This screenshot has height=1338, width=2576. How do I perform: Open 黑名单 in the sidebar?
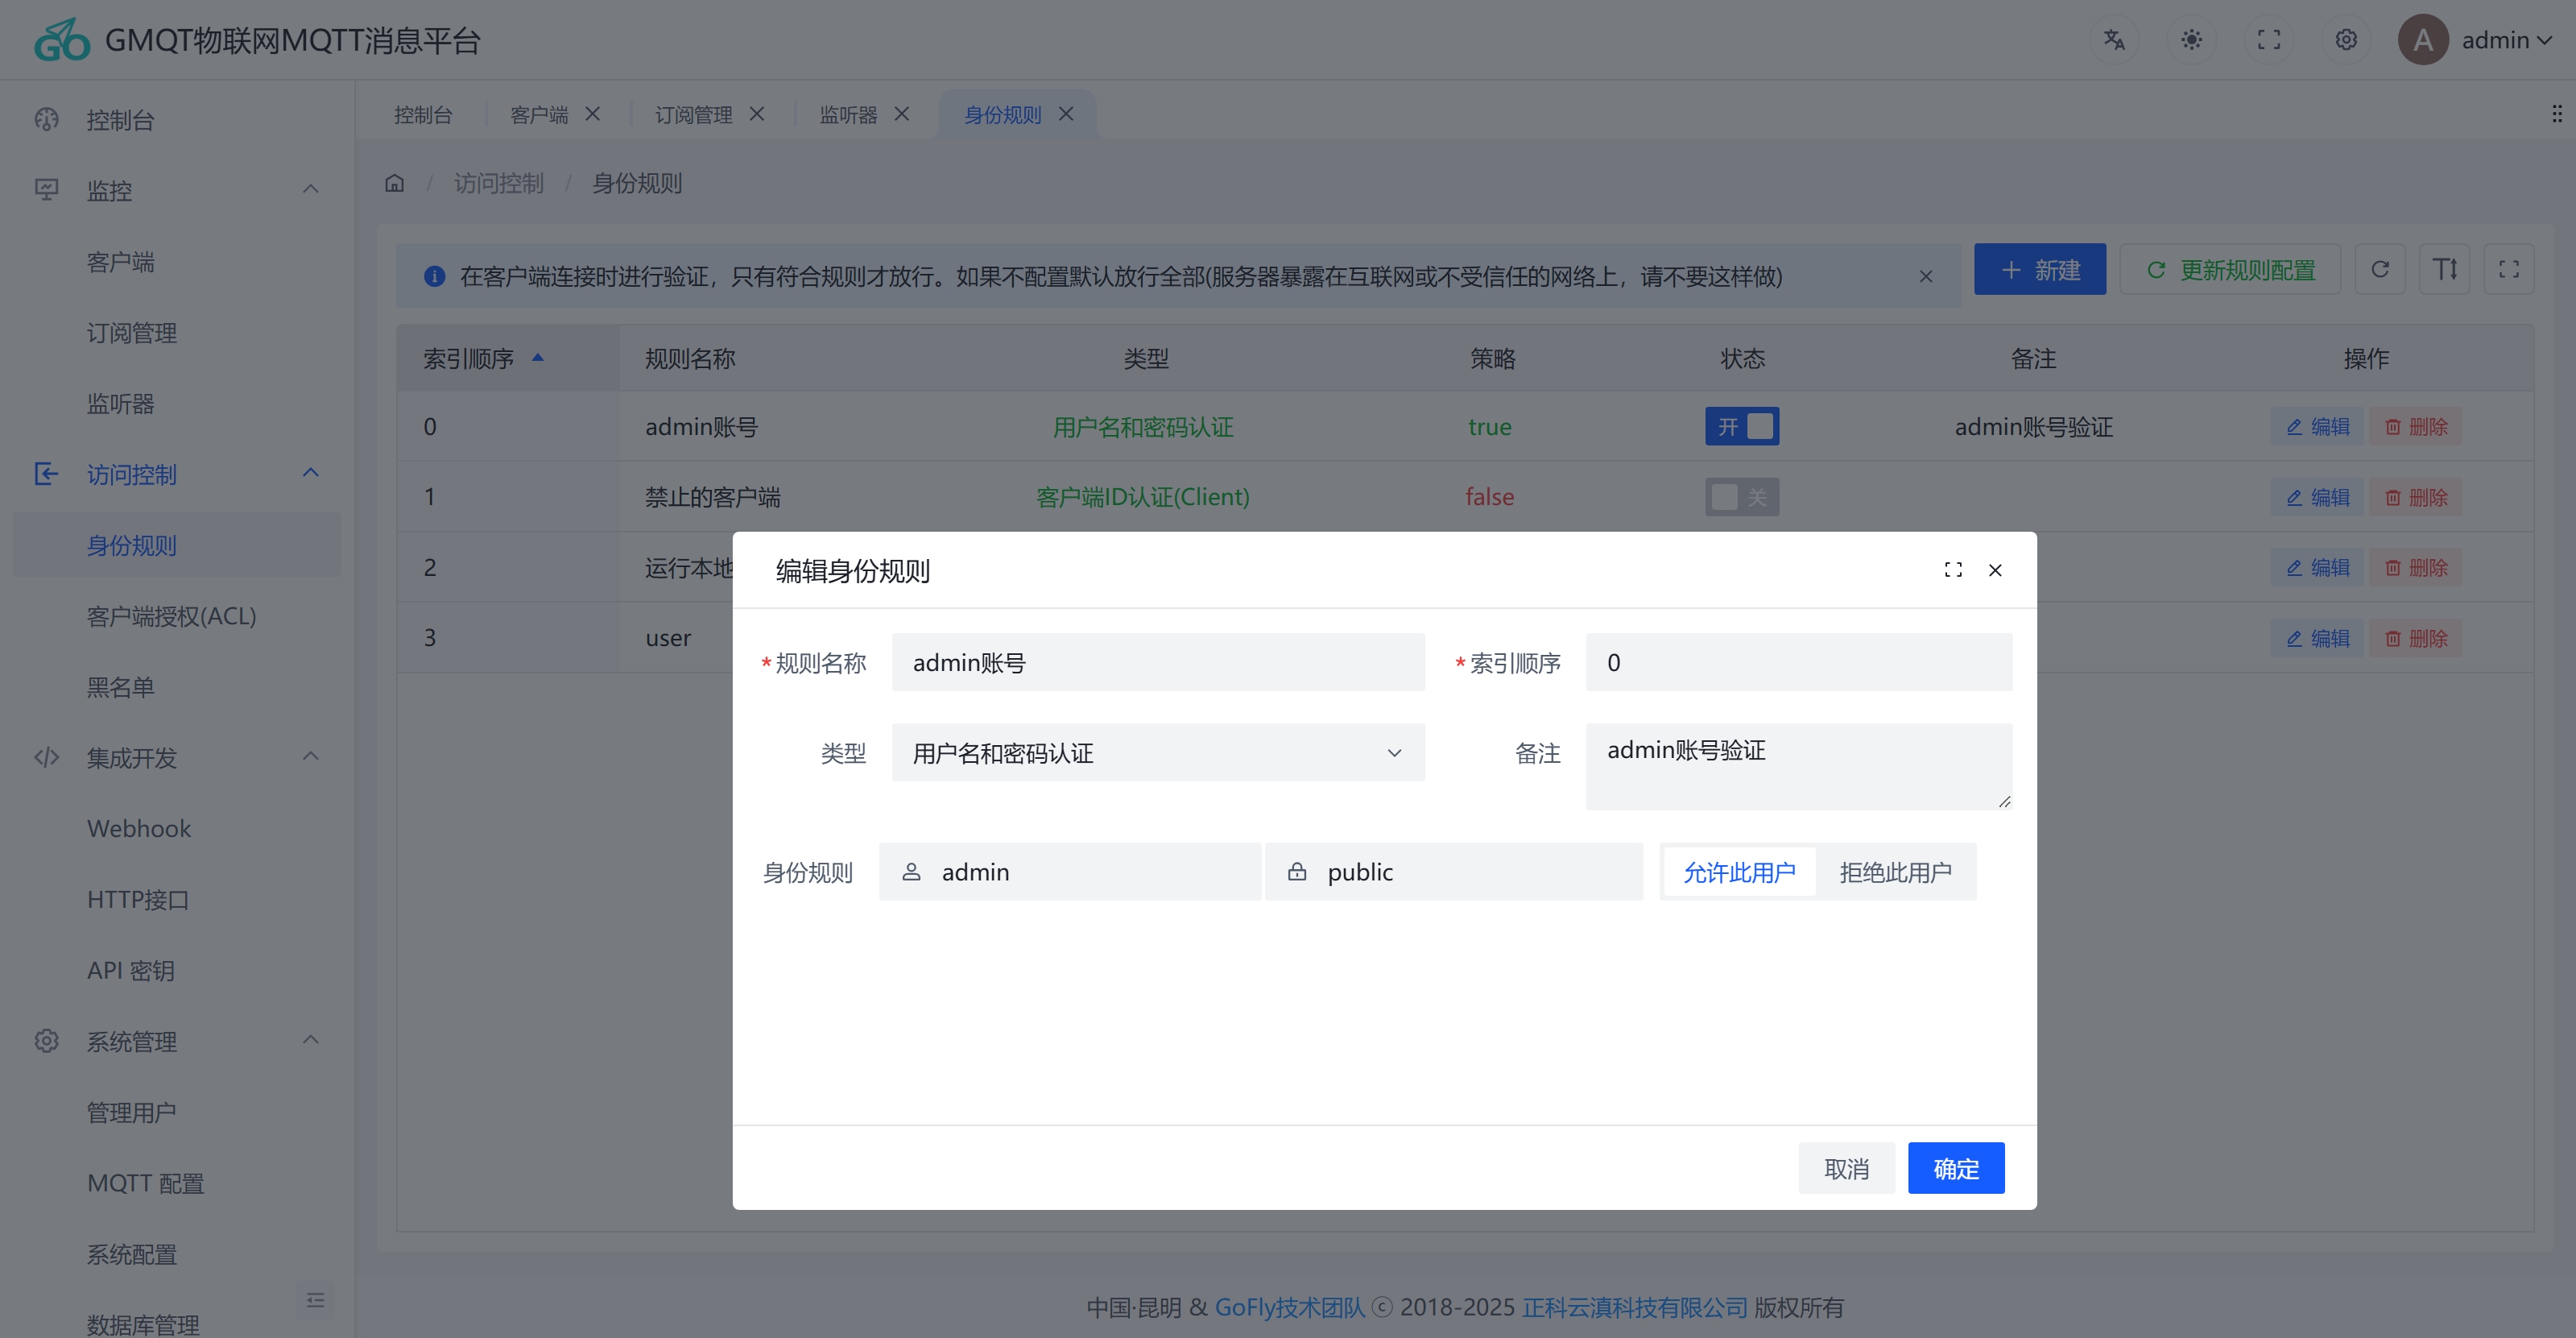[x=120, y=687]
